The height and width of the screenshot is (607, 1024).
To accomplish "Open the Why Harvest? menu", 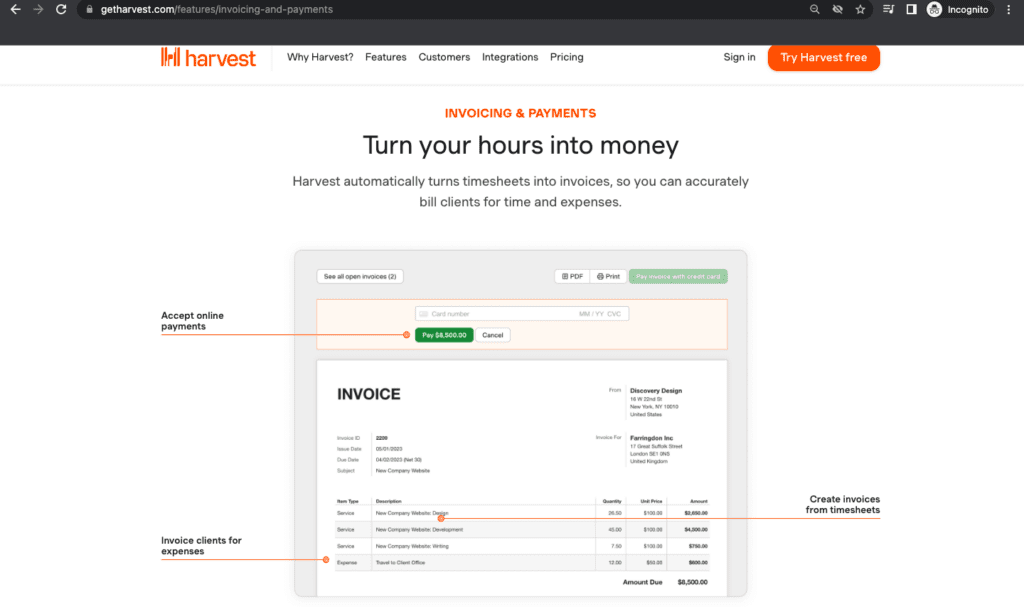I will click(x=319, y=57).
